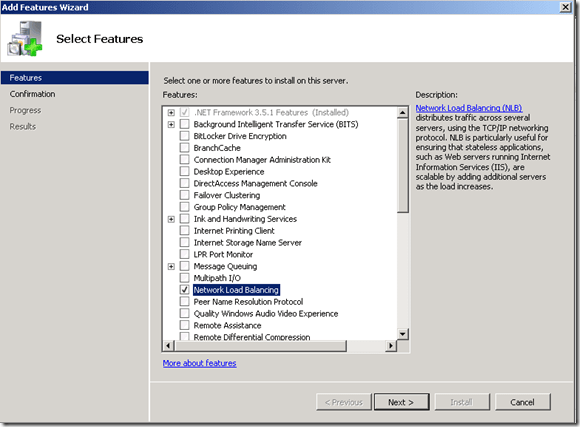Enable the BitLocker Drive Encryption checkbox
This screenshot has width=580, height=427.
(184, 136)
